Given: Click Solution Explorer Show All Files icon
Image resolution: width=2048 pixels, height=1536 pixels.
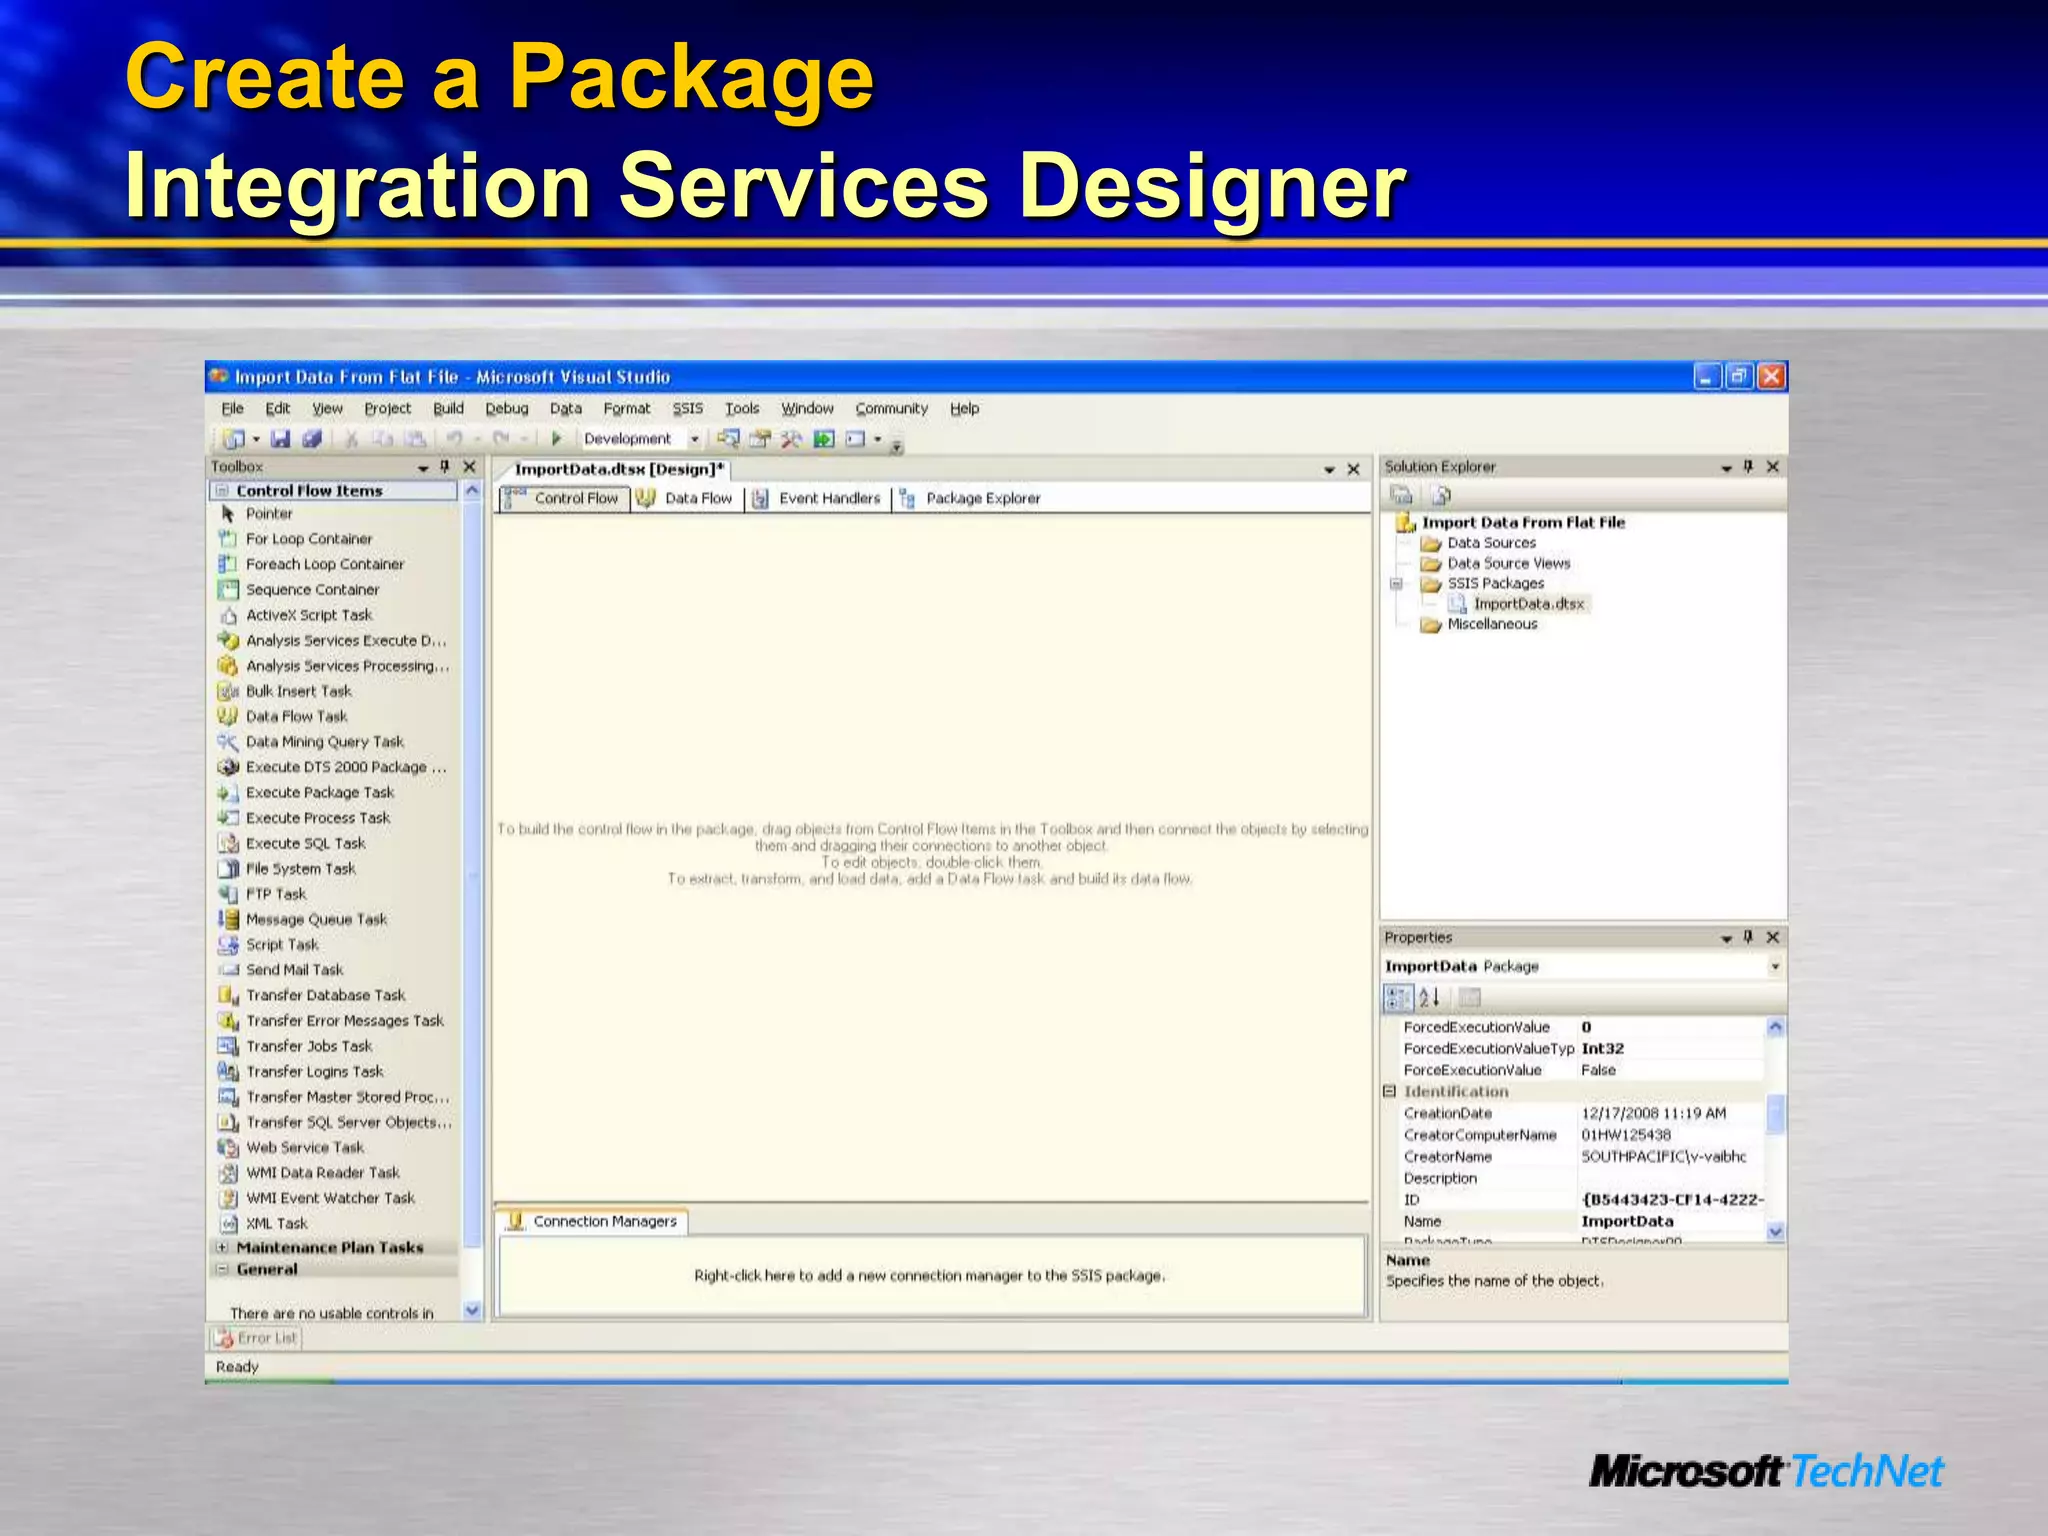Looking at the screenshot, I should (1441, 495).
